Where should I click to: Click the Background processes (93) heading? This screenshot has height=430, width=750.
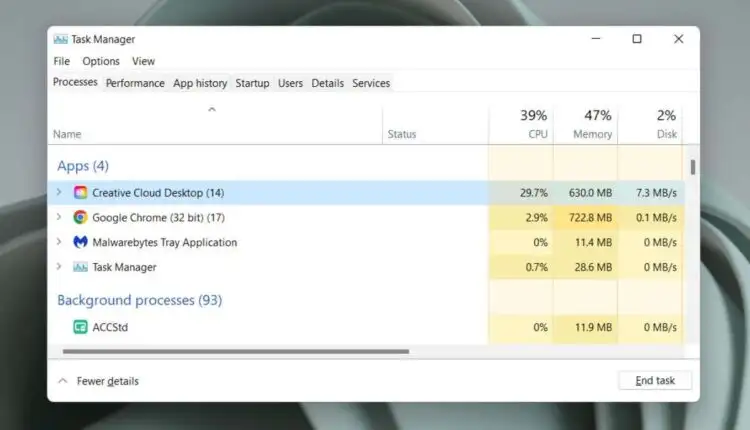[x=140, y=300]
